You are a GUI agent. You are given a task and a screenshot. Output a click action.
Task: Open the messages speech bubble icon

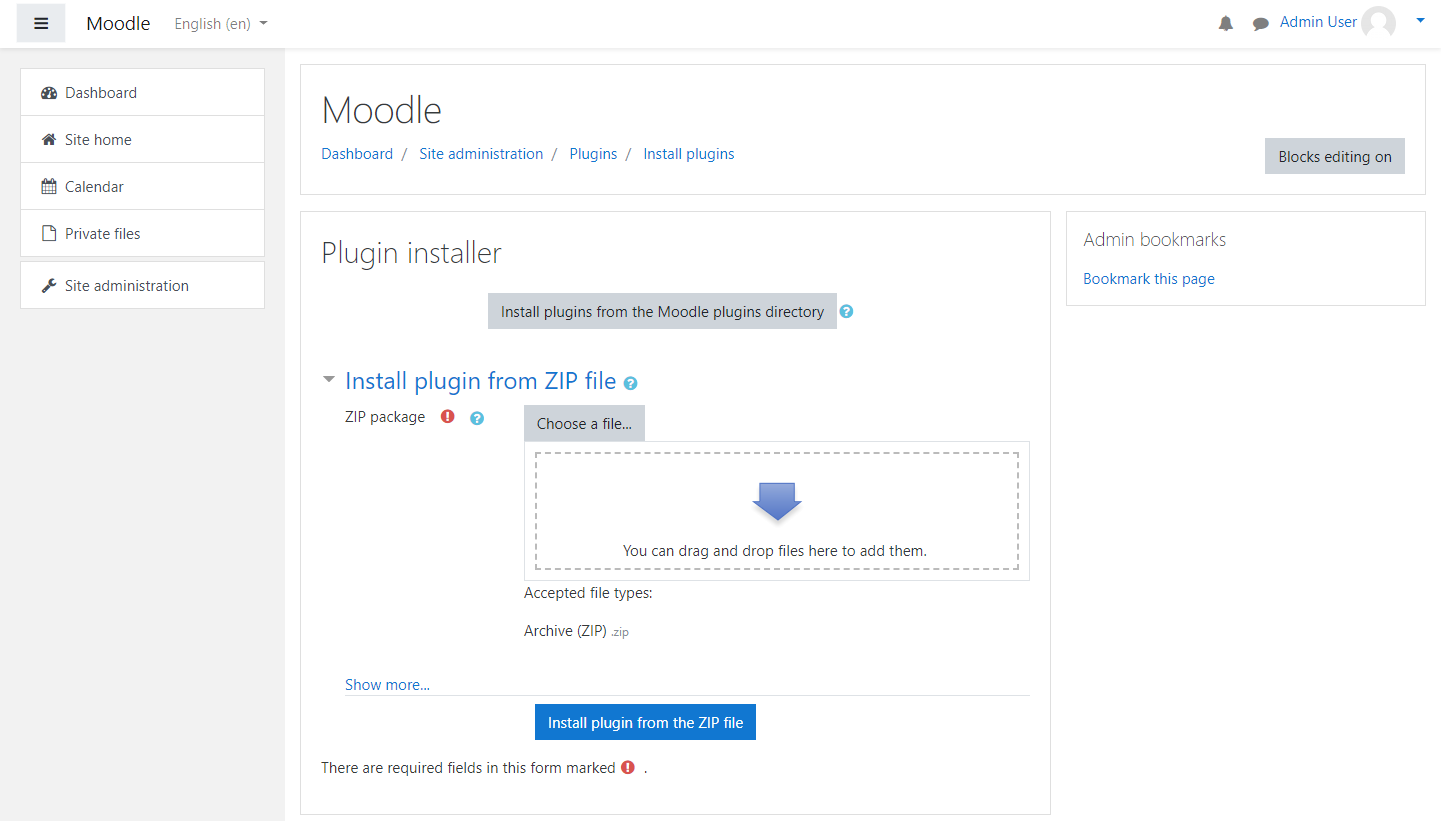point(1261,24)
